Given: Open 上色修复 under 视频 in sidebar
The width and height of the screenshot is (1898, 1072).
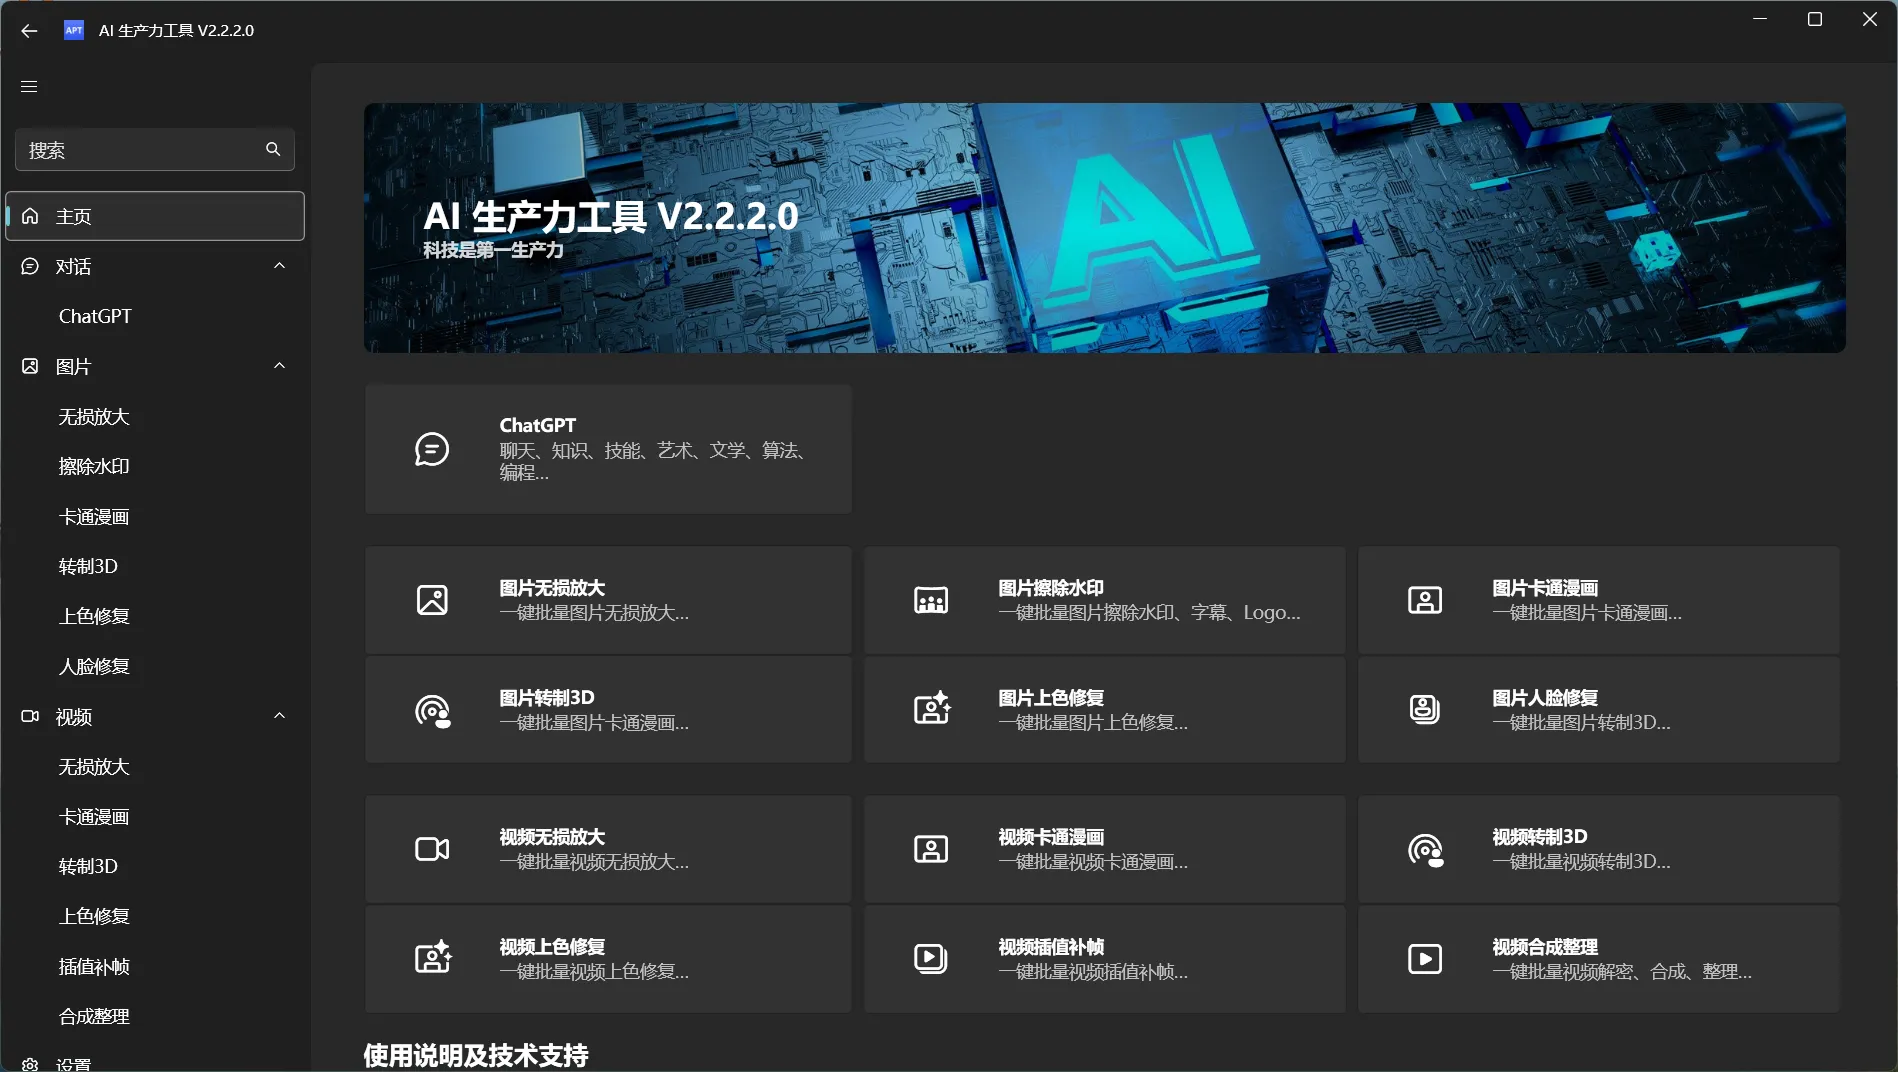Looking at the screenshot, I should tap(94, 916).
